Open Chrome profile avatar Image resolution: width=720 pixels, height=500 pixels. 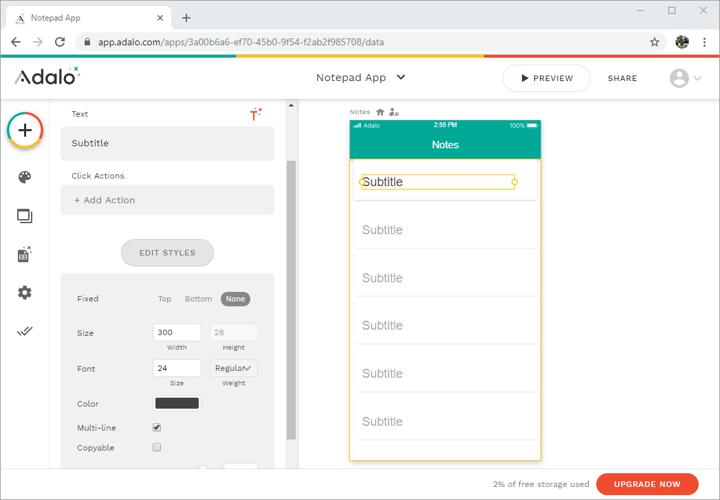(x=682, y=42)
